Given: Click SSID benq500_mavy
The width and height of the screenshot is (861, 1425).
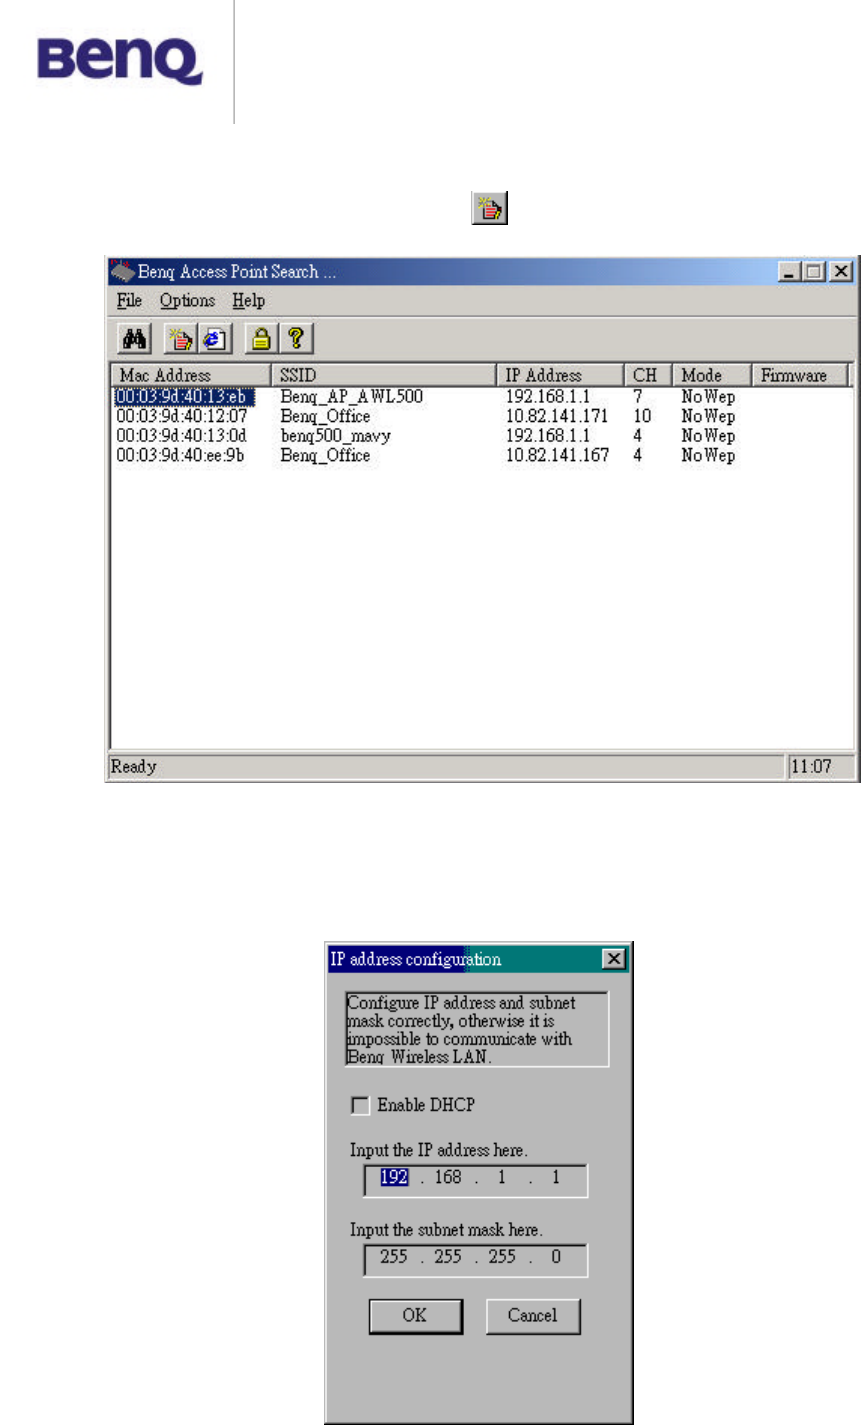Looking at the screenshot, I should pyautogui.click(x=335, y=436).
